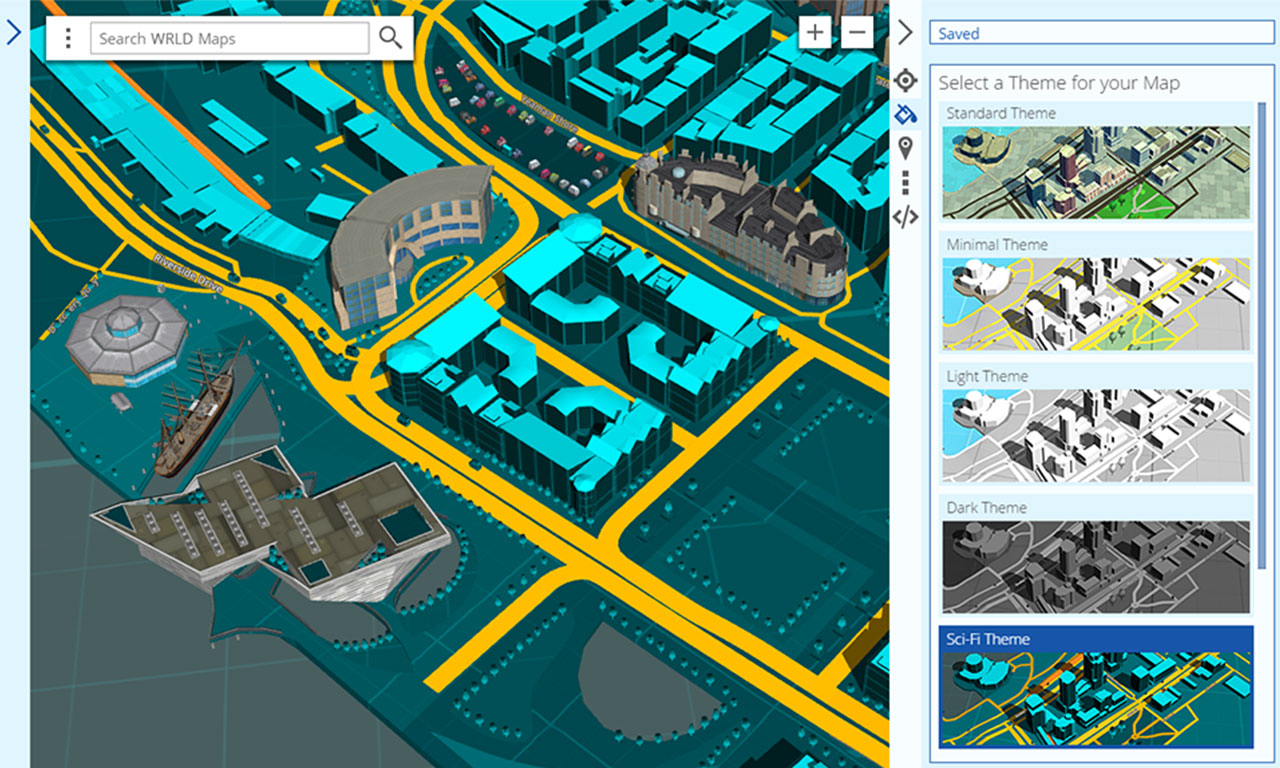Open the embed code tool
Image resolution: width=1280 pixels, height=768 pixels.
click(905, 216)
